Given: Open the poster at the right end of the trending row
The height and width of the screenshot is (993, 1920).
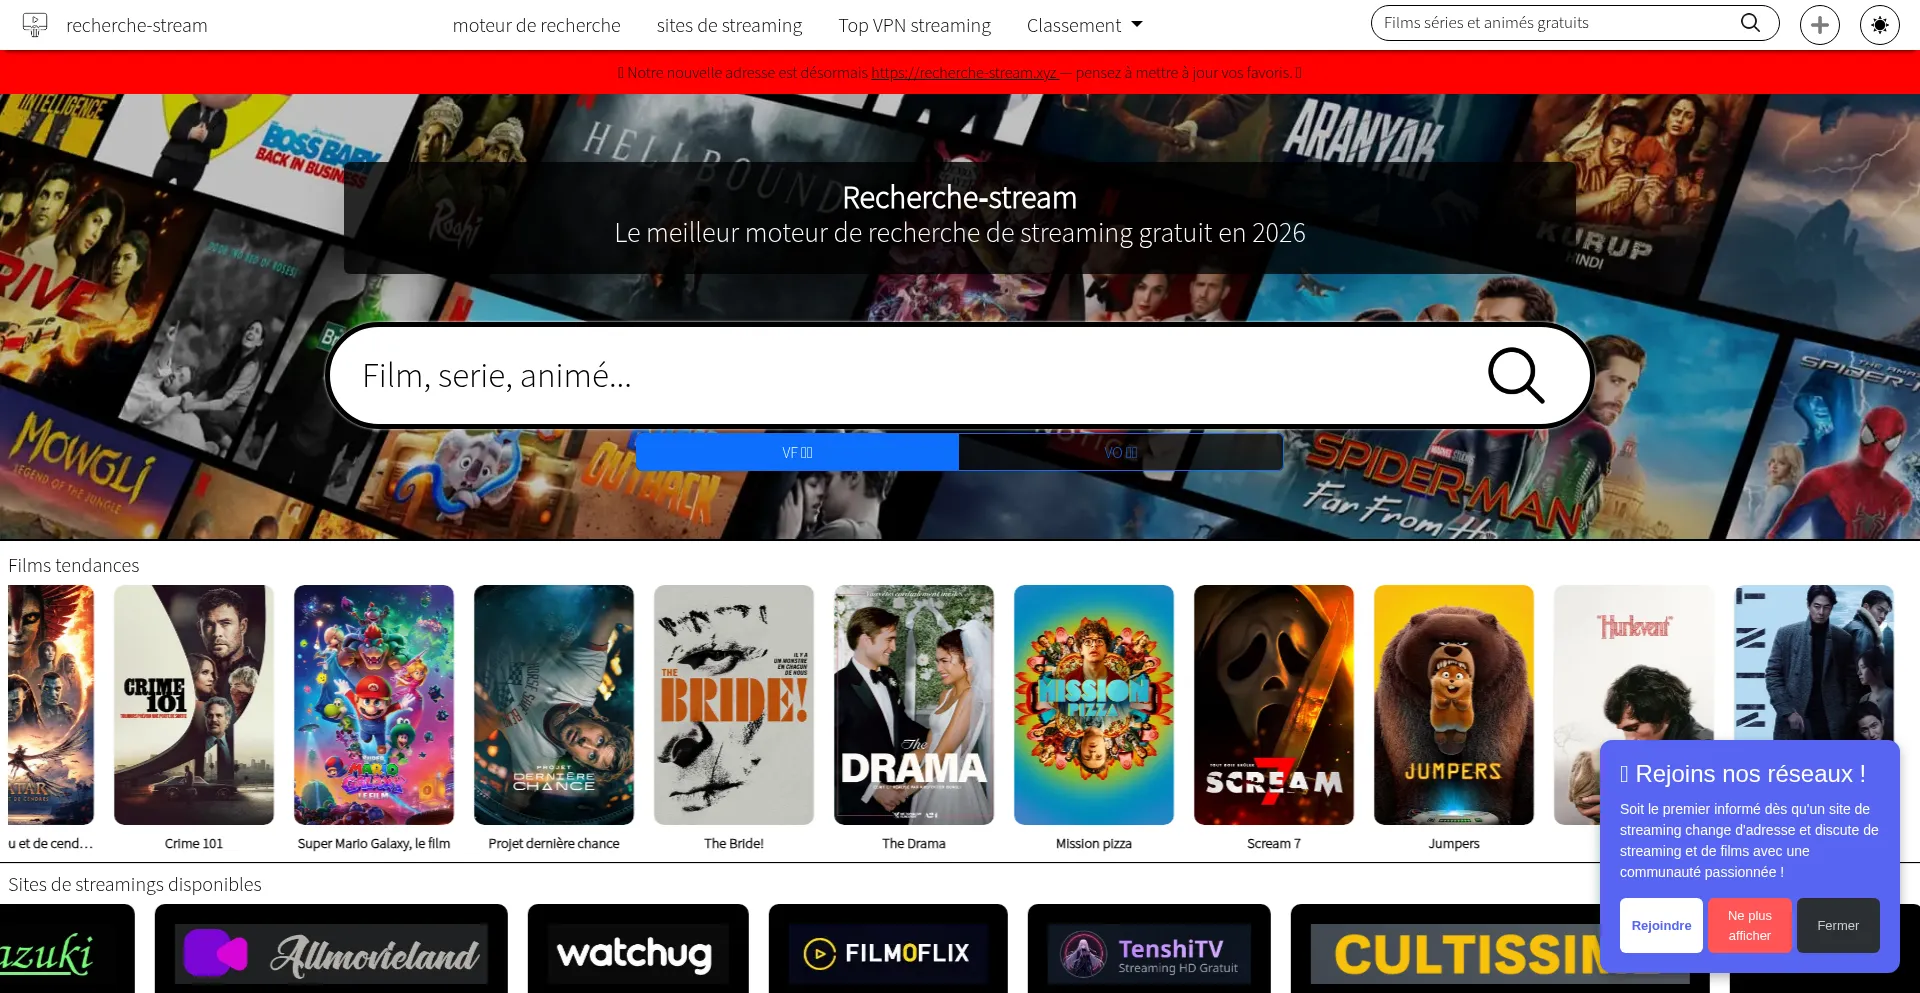Looking at the screenshot, I should coord(1814,662).
